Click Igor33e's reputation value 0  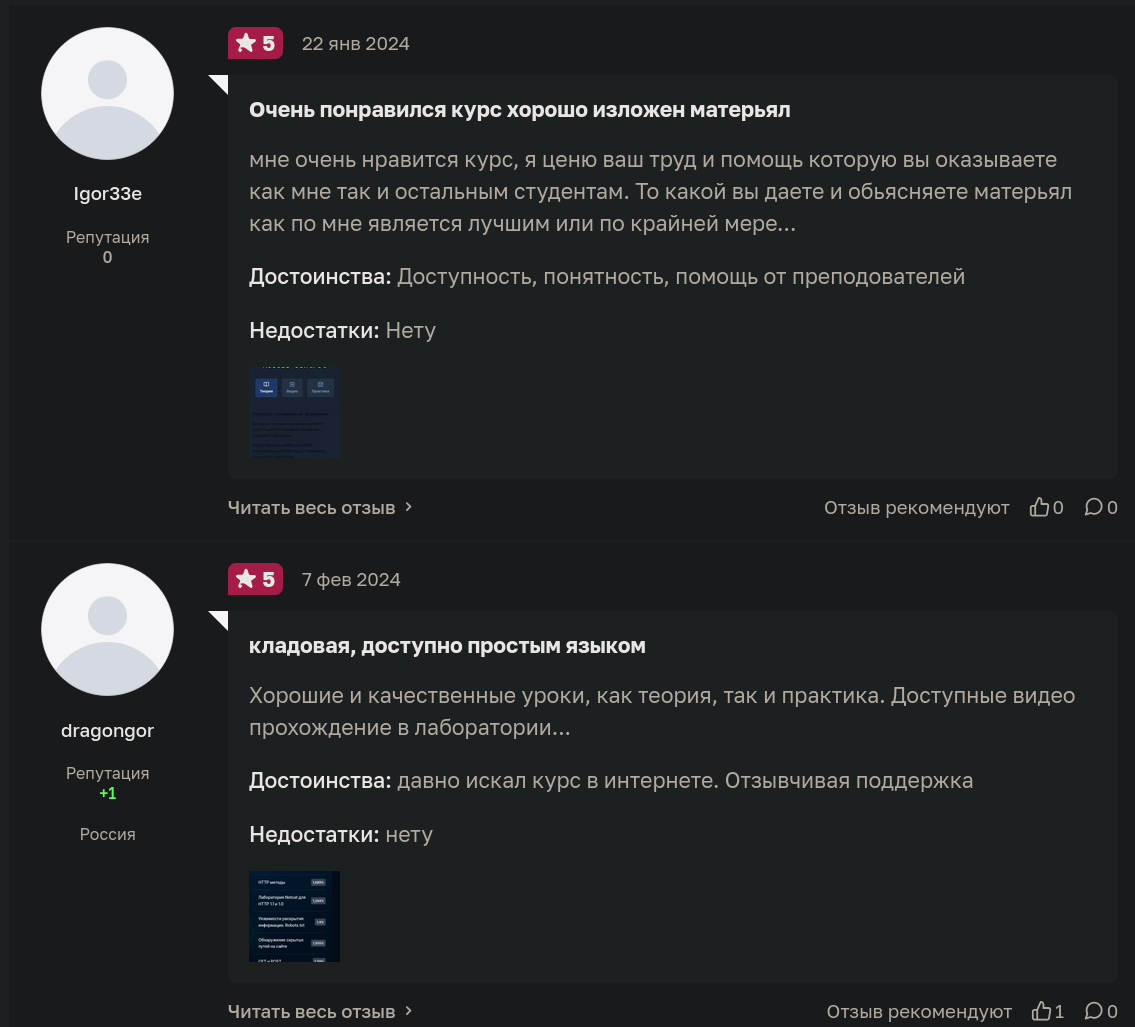107,258
